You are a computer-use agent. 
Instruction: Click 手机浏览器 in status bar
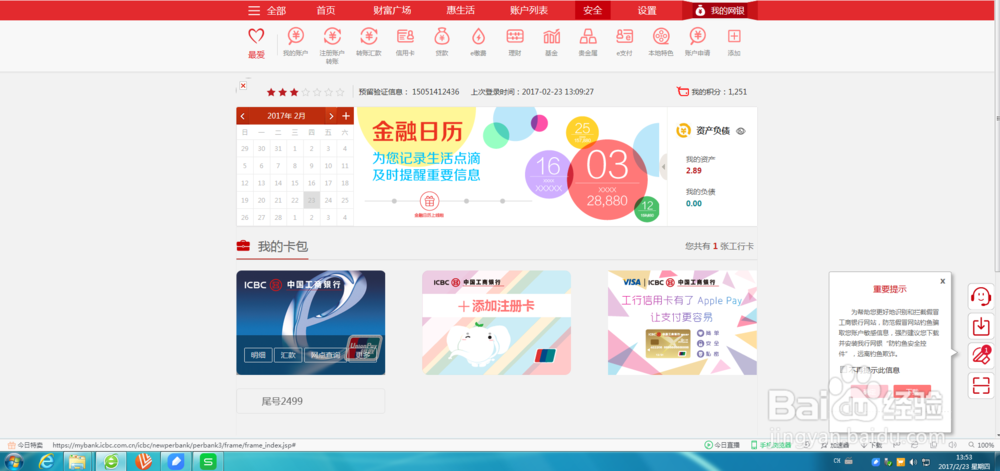click(x=770, y=445)
